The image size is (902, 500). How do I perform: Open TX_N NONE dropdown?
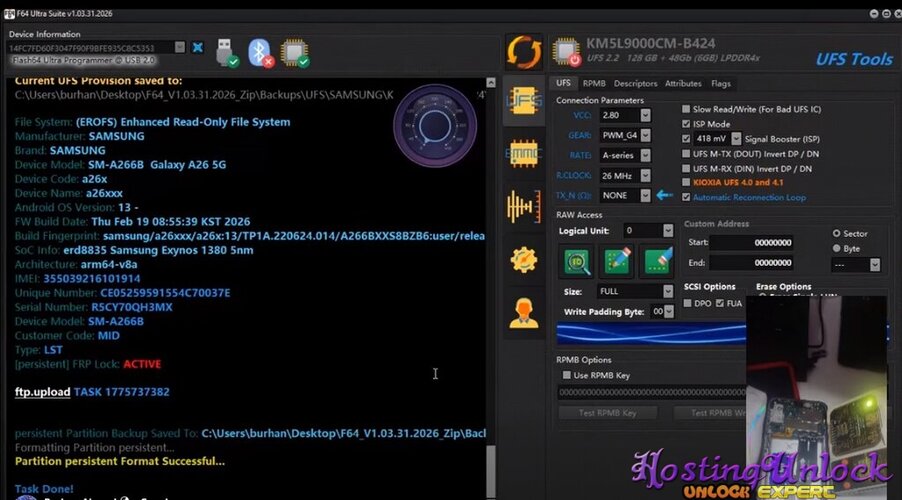coord(645,196)
